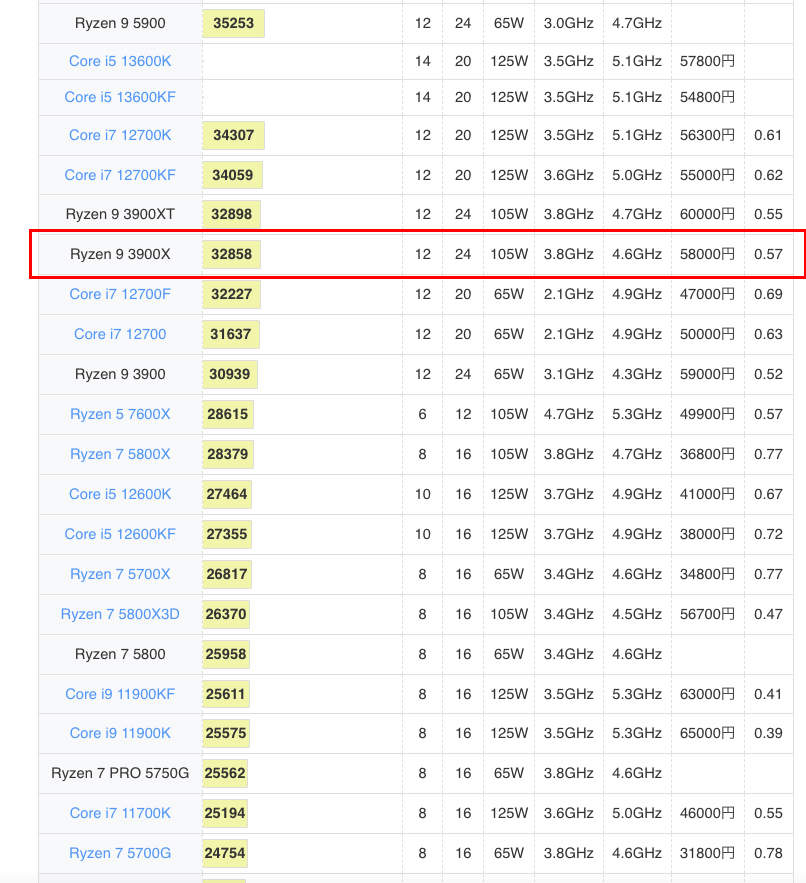This screenshot has width=806, height=883.
Task: Follow the Core i7 11700K link
Action: coord(120,813)
